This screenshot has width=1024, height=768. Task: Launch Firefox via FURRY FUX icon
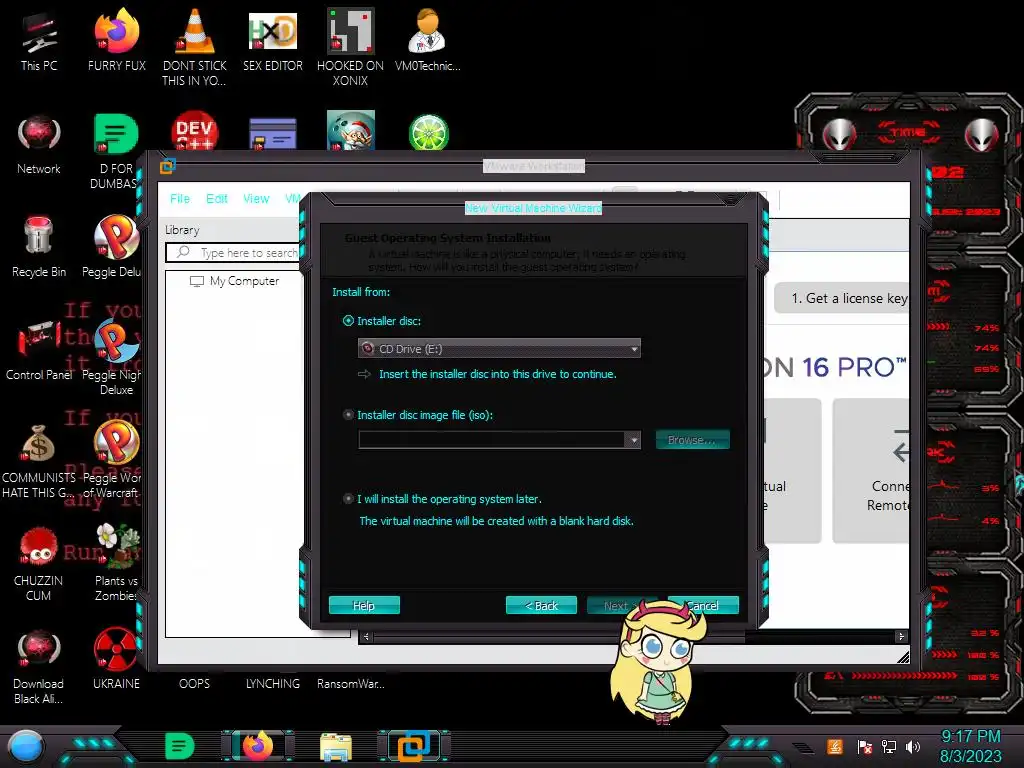coord(116,40)
